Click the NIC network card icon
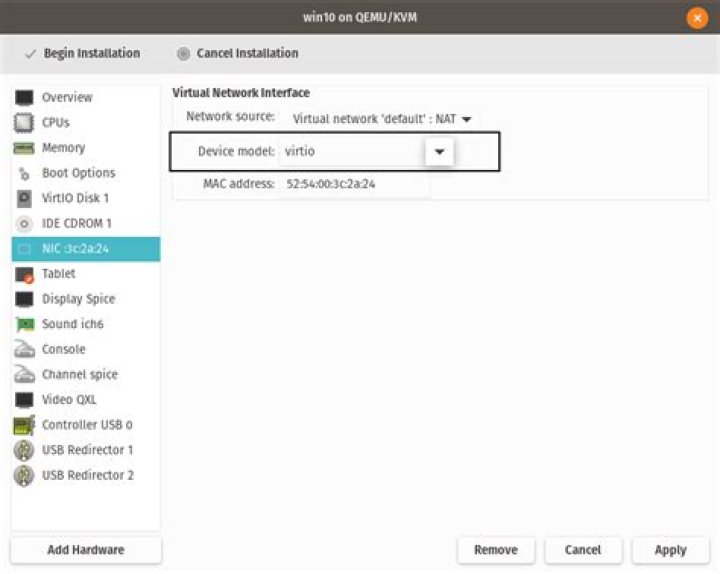720x574 pixels. pos(24,249)
